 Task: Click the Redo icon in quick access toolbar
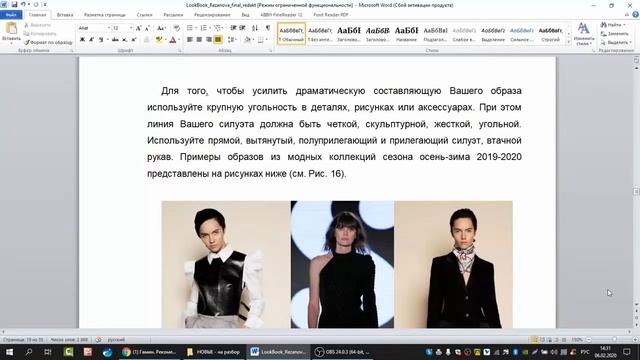point(36,4)
